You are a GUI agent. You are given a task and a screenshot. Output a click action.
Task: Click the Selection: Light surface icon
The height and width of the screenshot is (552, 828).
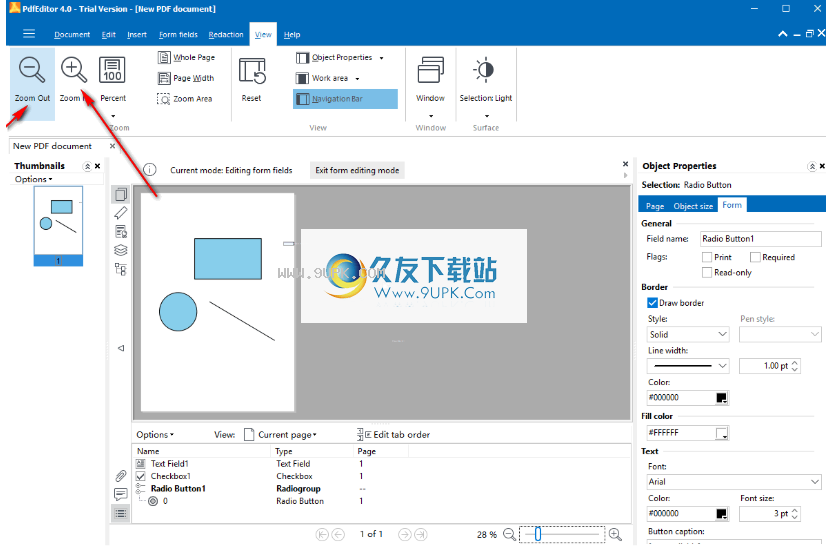pos(485,70)
